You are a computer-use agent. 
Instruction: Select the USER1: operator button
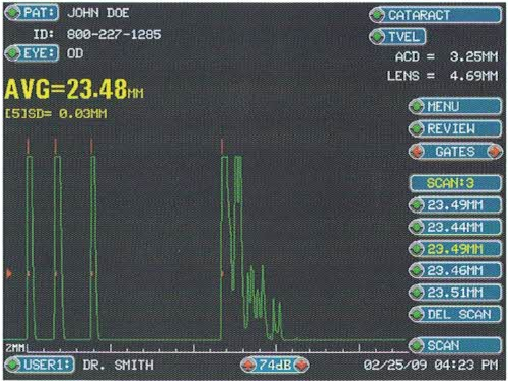tap(39, 365)
